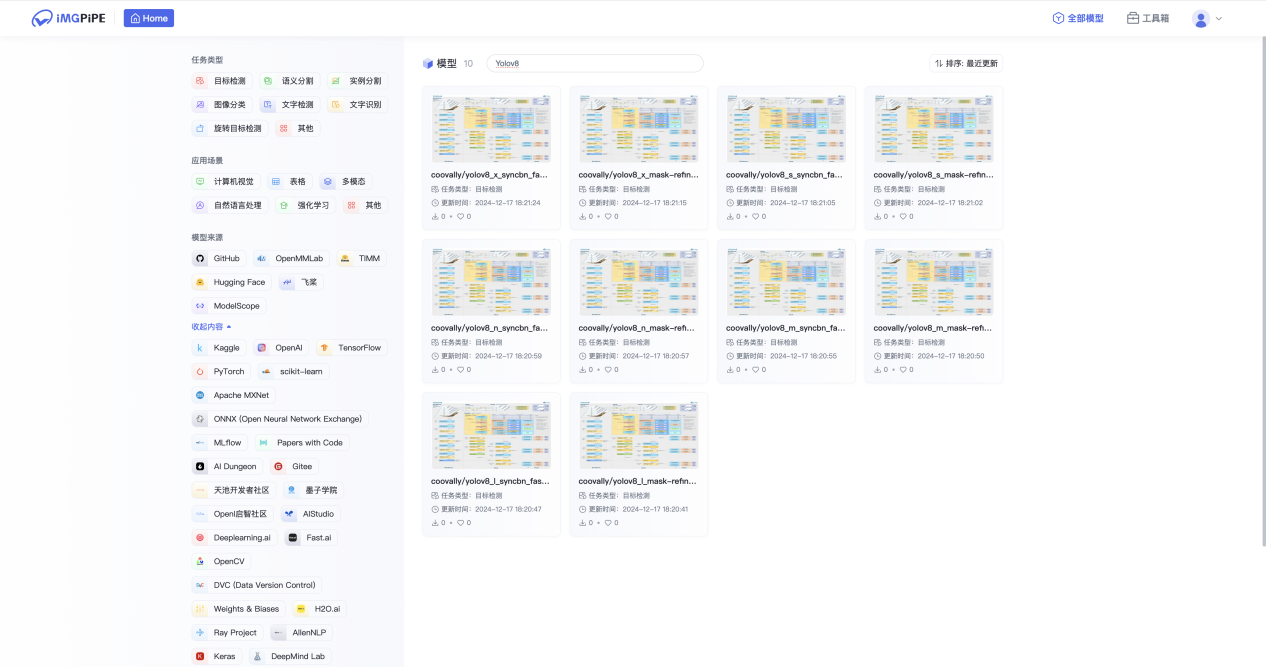
Task: Click the Apache MXNet source icon
Action: click(200, 395)
